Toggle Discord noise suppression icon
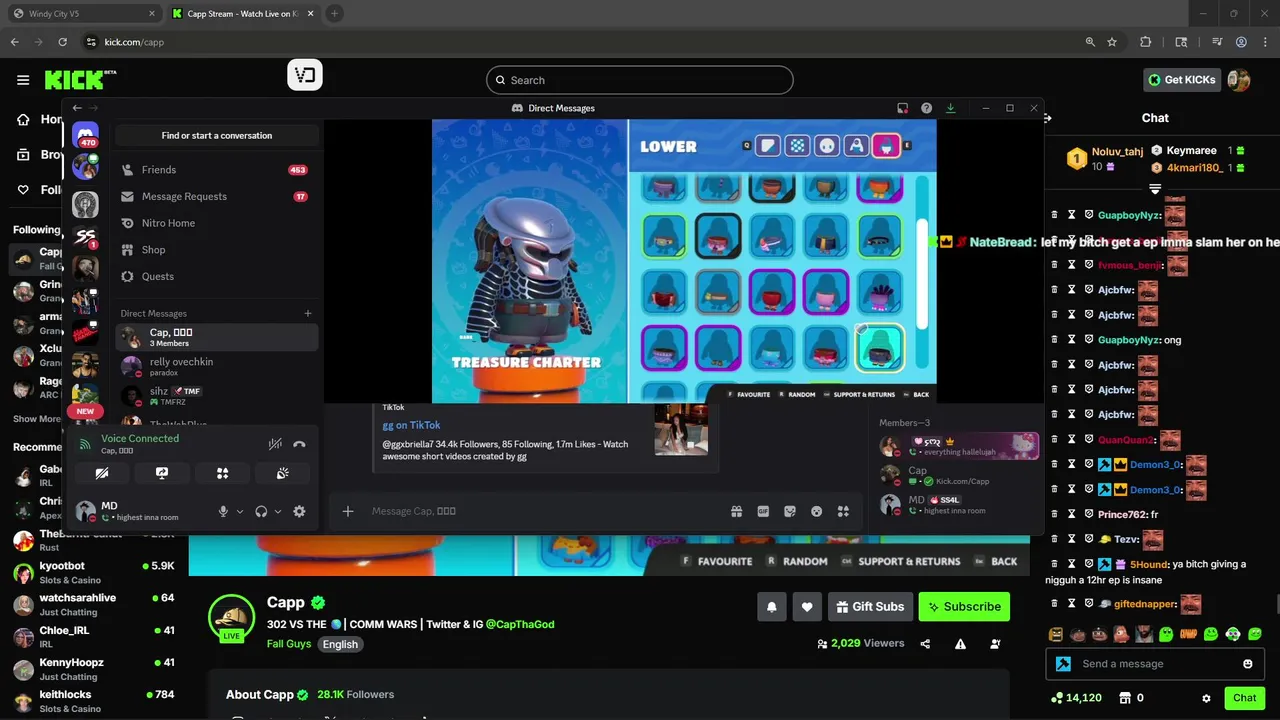The width and height of the screenshot is (1280, 720). coord(275,444)
